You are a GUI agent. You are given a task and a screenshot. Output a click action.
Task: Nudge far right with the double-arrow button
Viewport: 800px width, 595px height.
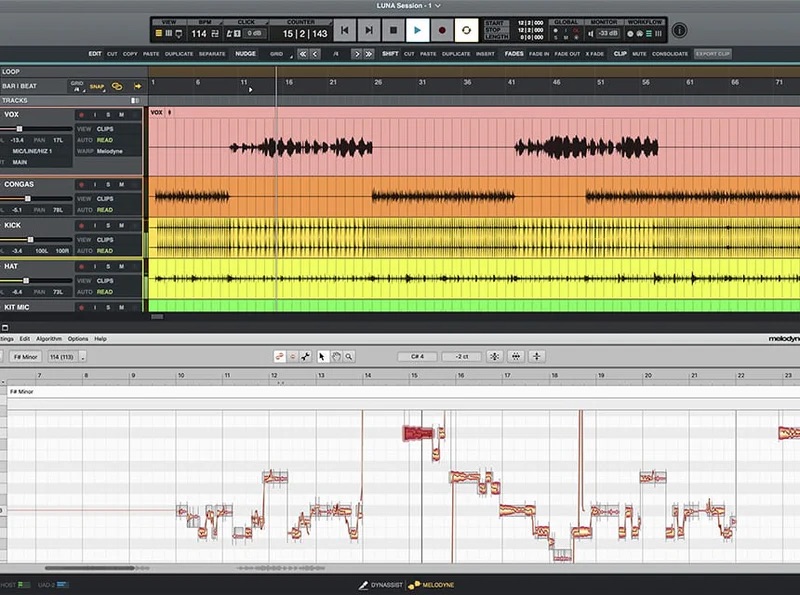coord(368,54)
